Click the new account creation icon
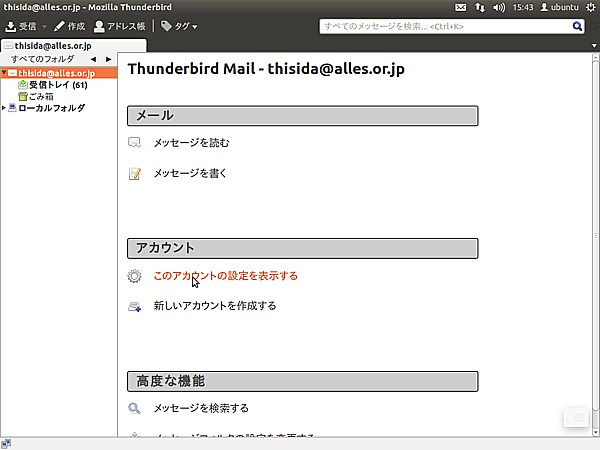The image size is (600, 450). tap(135, 307)
